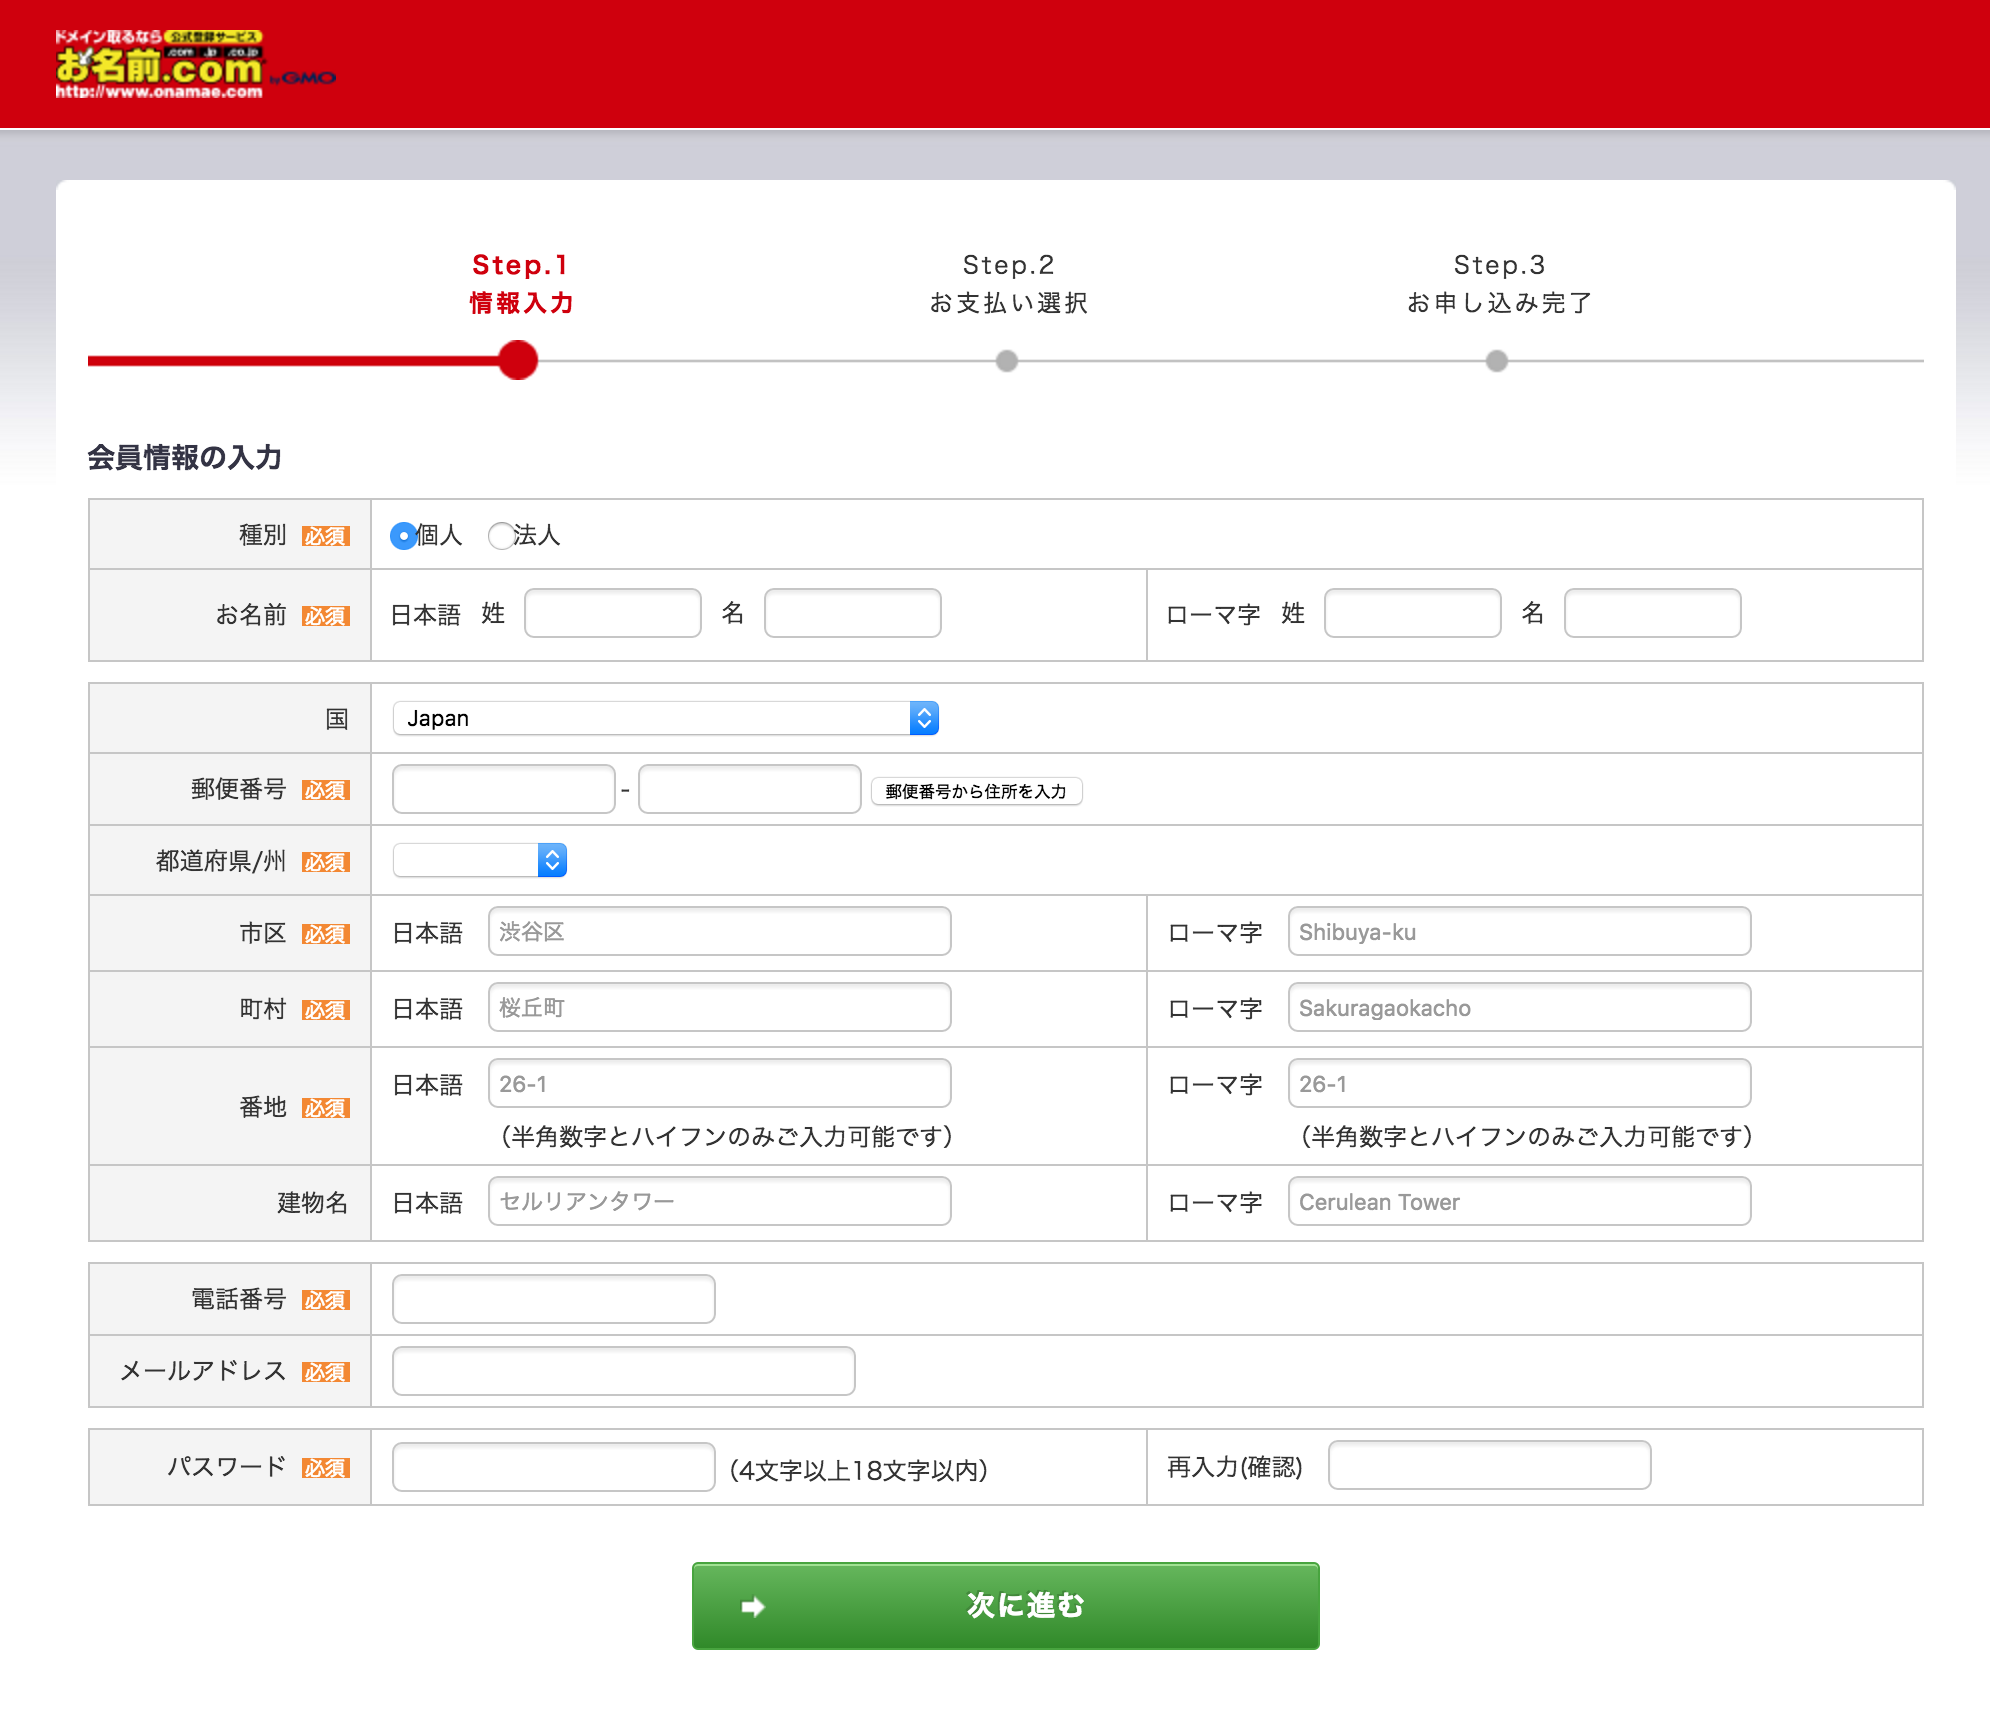Click the red Step.1 progress marker
This screenshot has width=1990, height=1722.
tap(518, 360)
